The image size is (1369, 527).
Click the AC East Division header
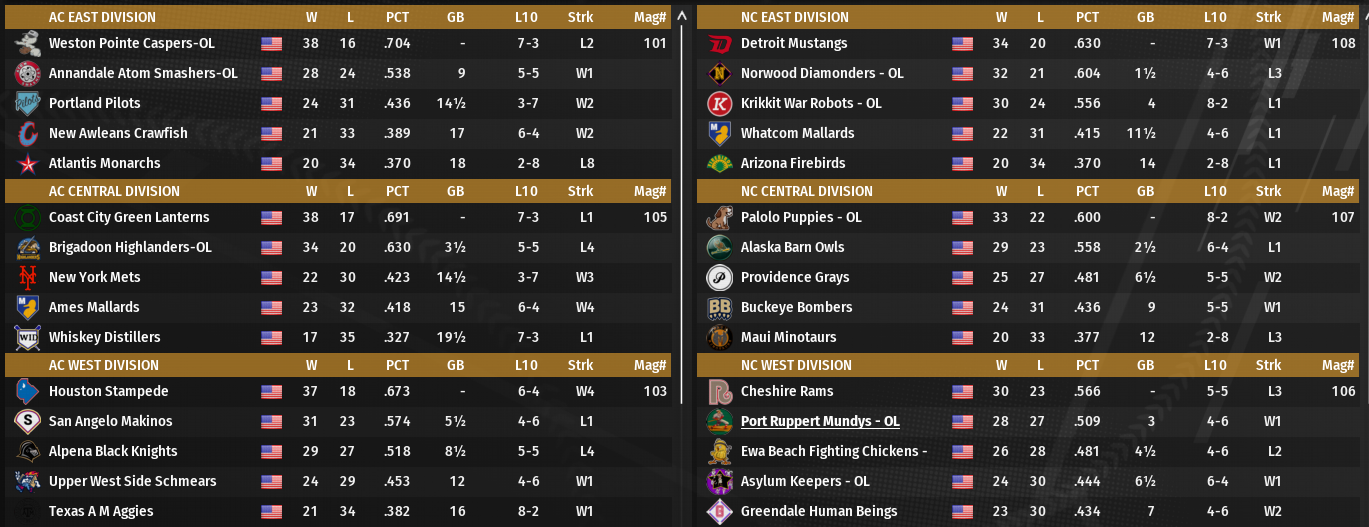[102, 17]
